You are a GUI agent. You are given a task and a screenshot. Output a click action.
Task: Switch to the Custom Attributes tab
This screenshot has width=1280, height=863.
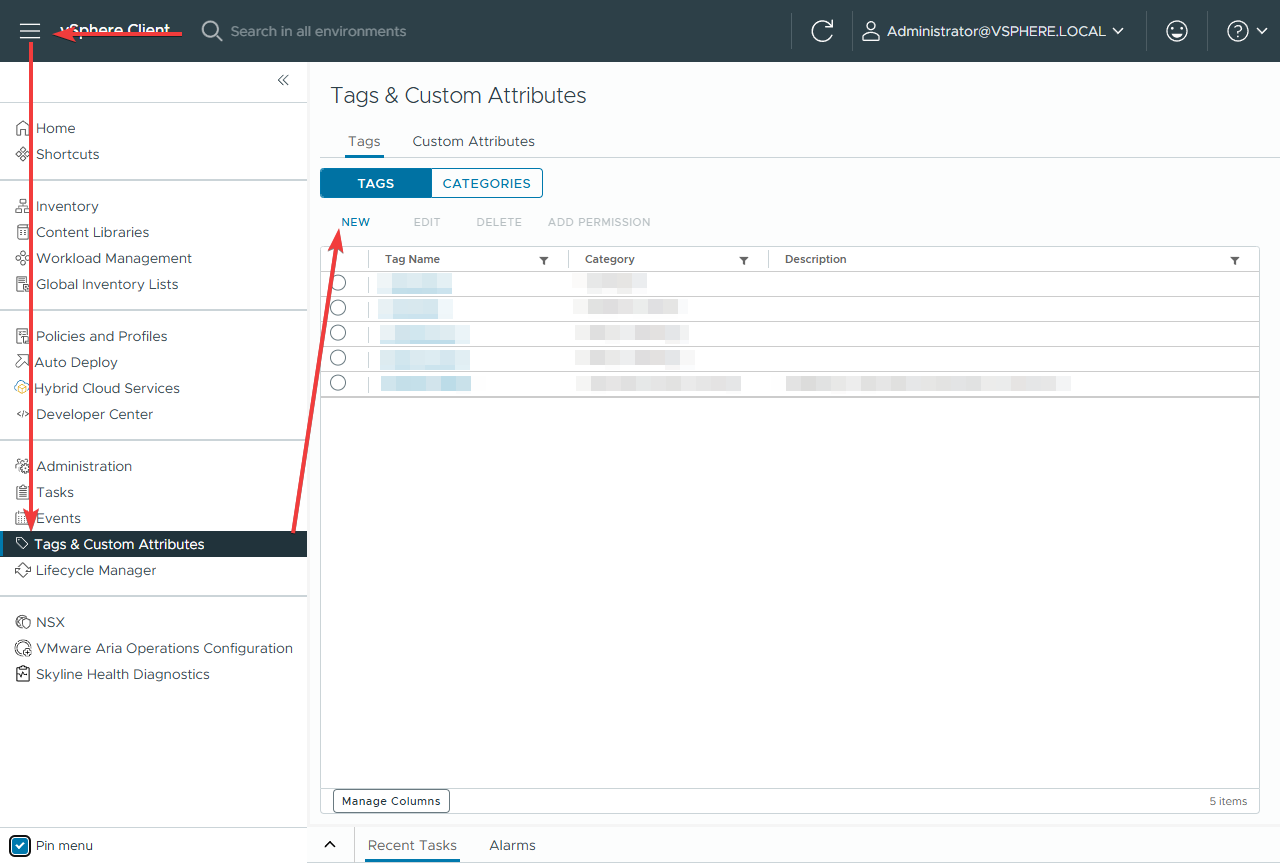tap(473, 141)
